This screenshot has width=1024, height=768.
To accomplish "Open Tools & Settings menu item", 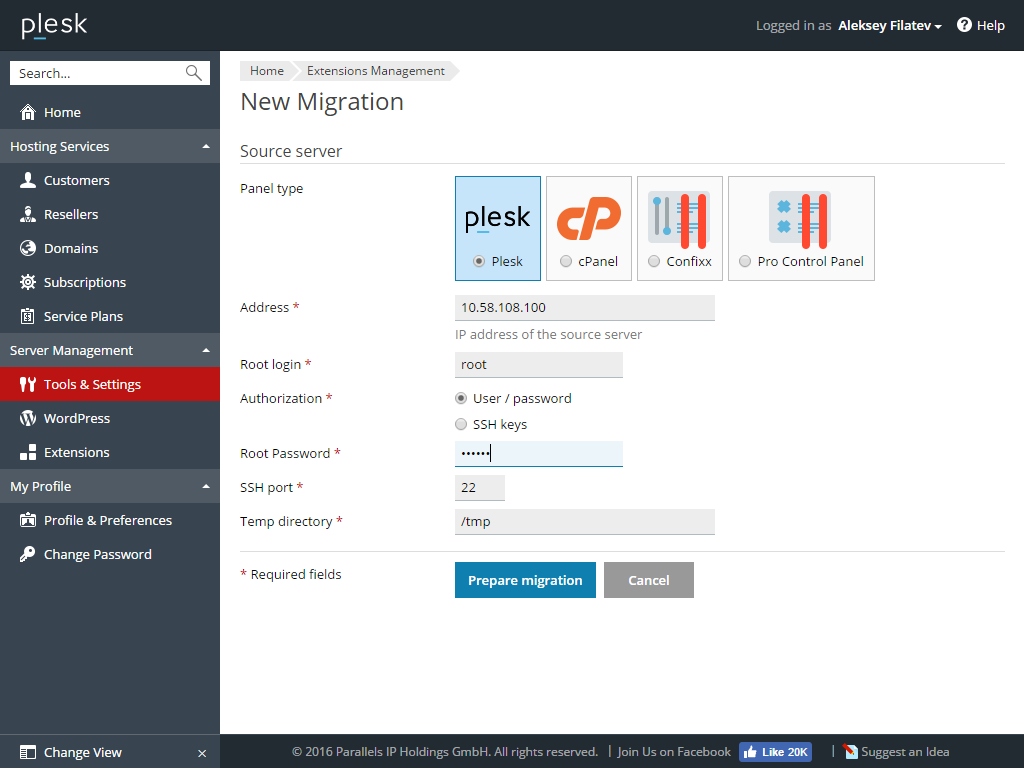I will (x=92, y=384).
